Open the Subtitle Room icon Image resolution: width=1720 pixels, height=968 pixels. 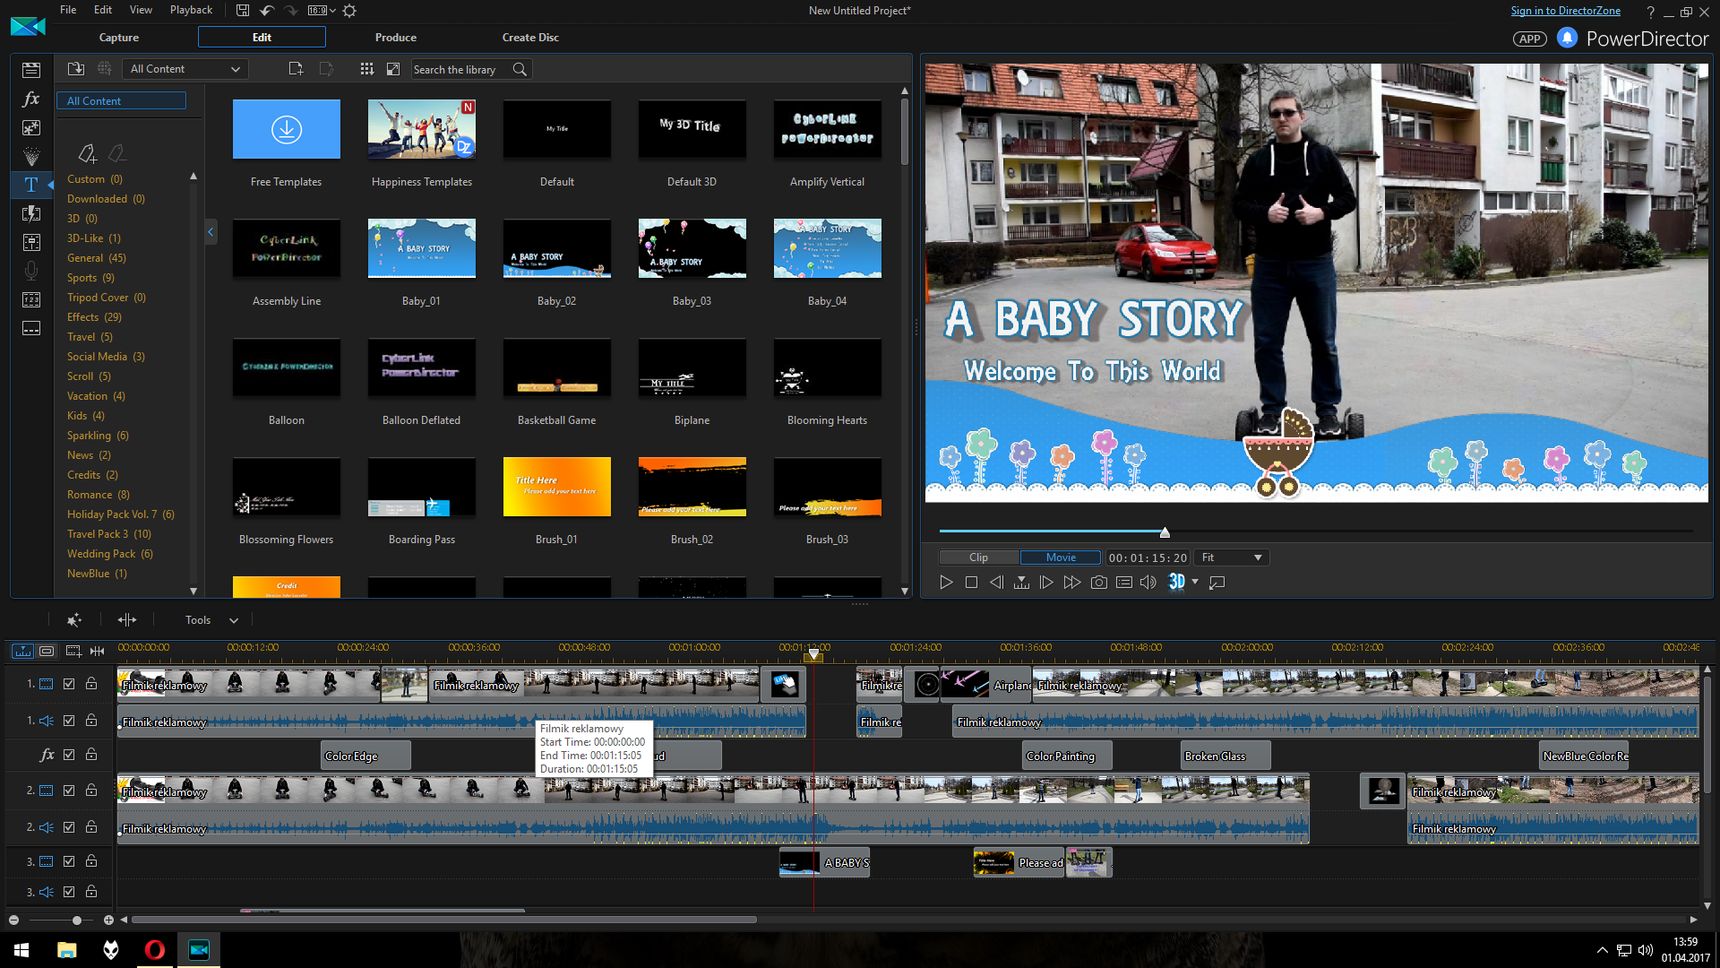coord(31,328)
